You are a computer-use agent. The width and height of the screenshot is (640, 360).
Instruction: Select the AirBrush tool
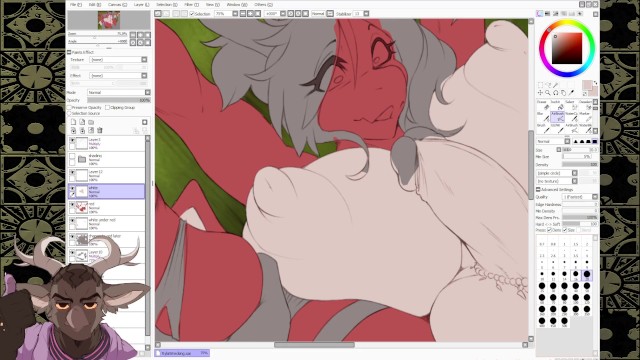point(558,118)
